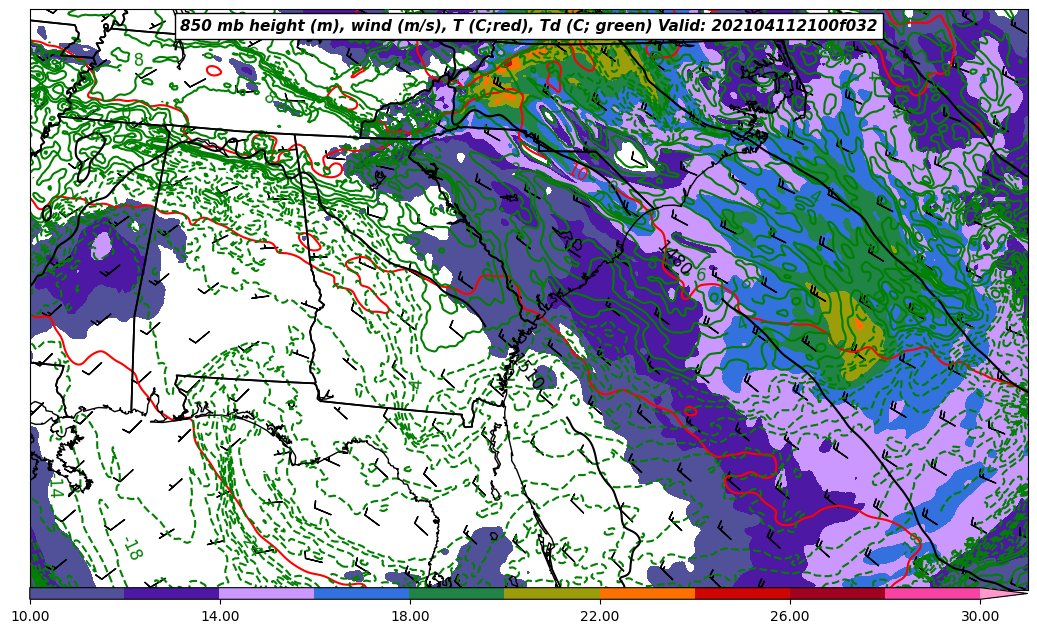Screen dimensions: 1037x633
Task: Select the green 18–20 colorbar segment
Action: pyautogui.click(x=457, y=593)
